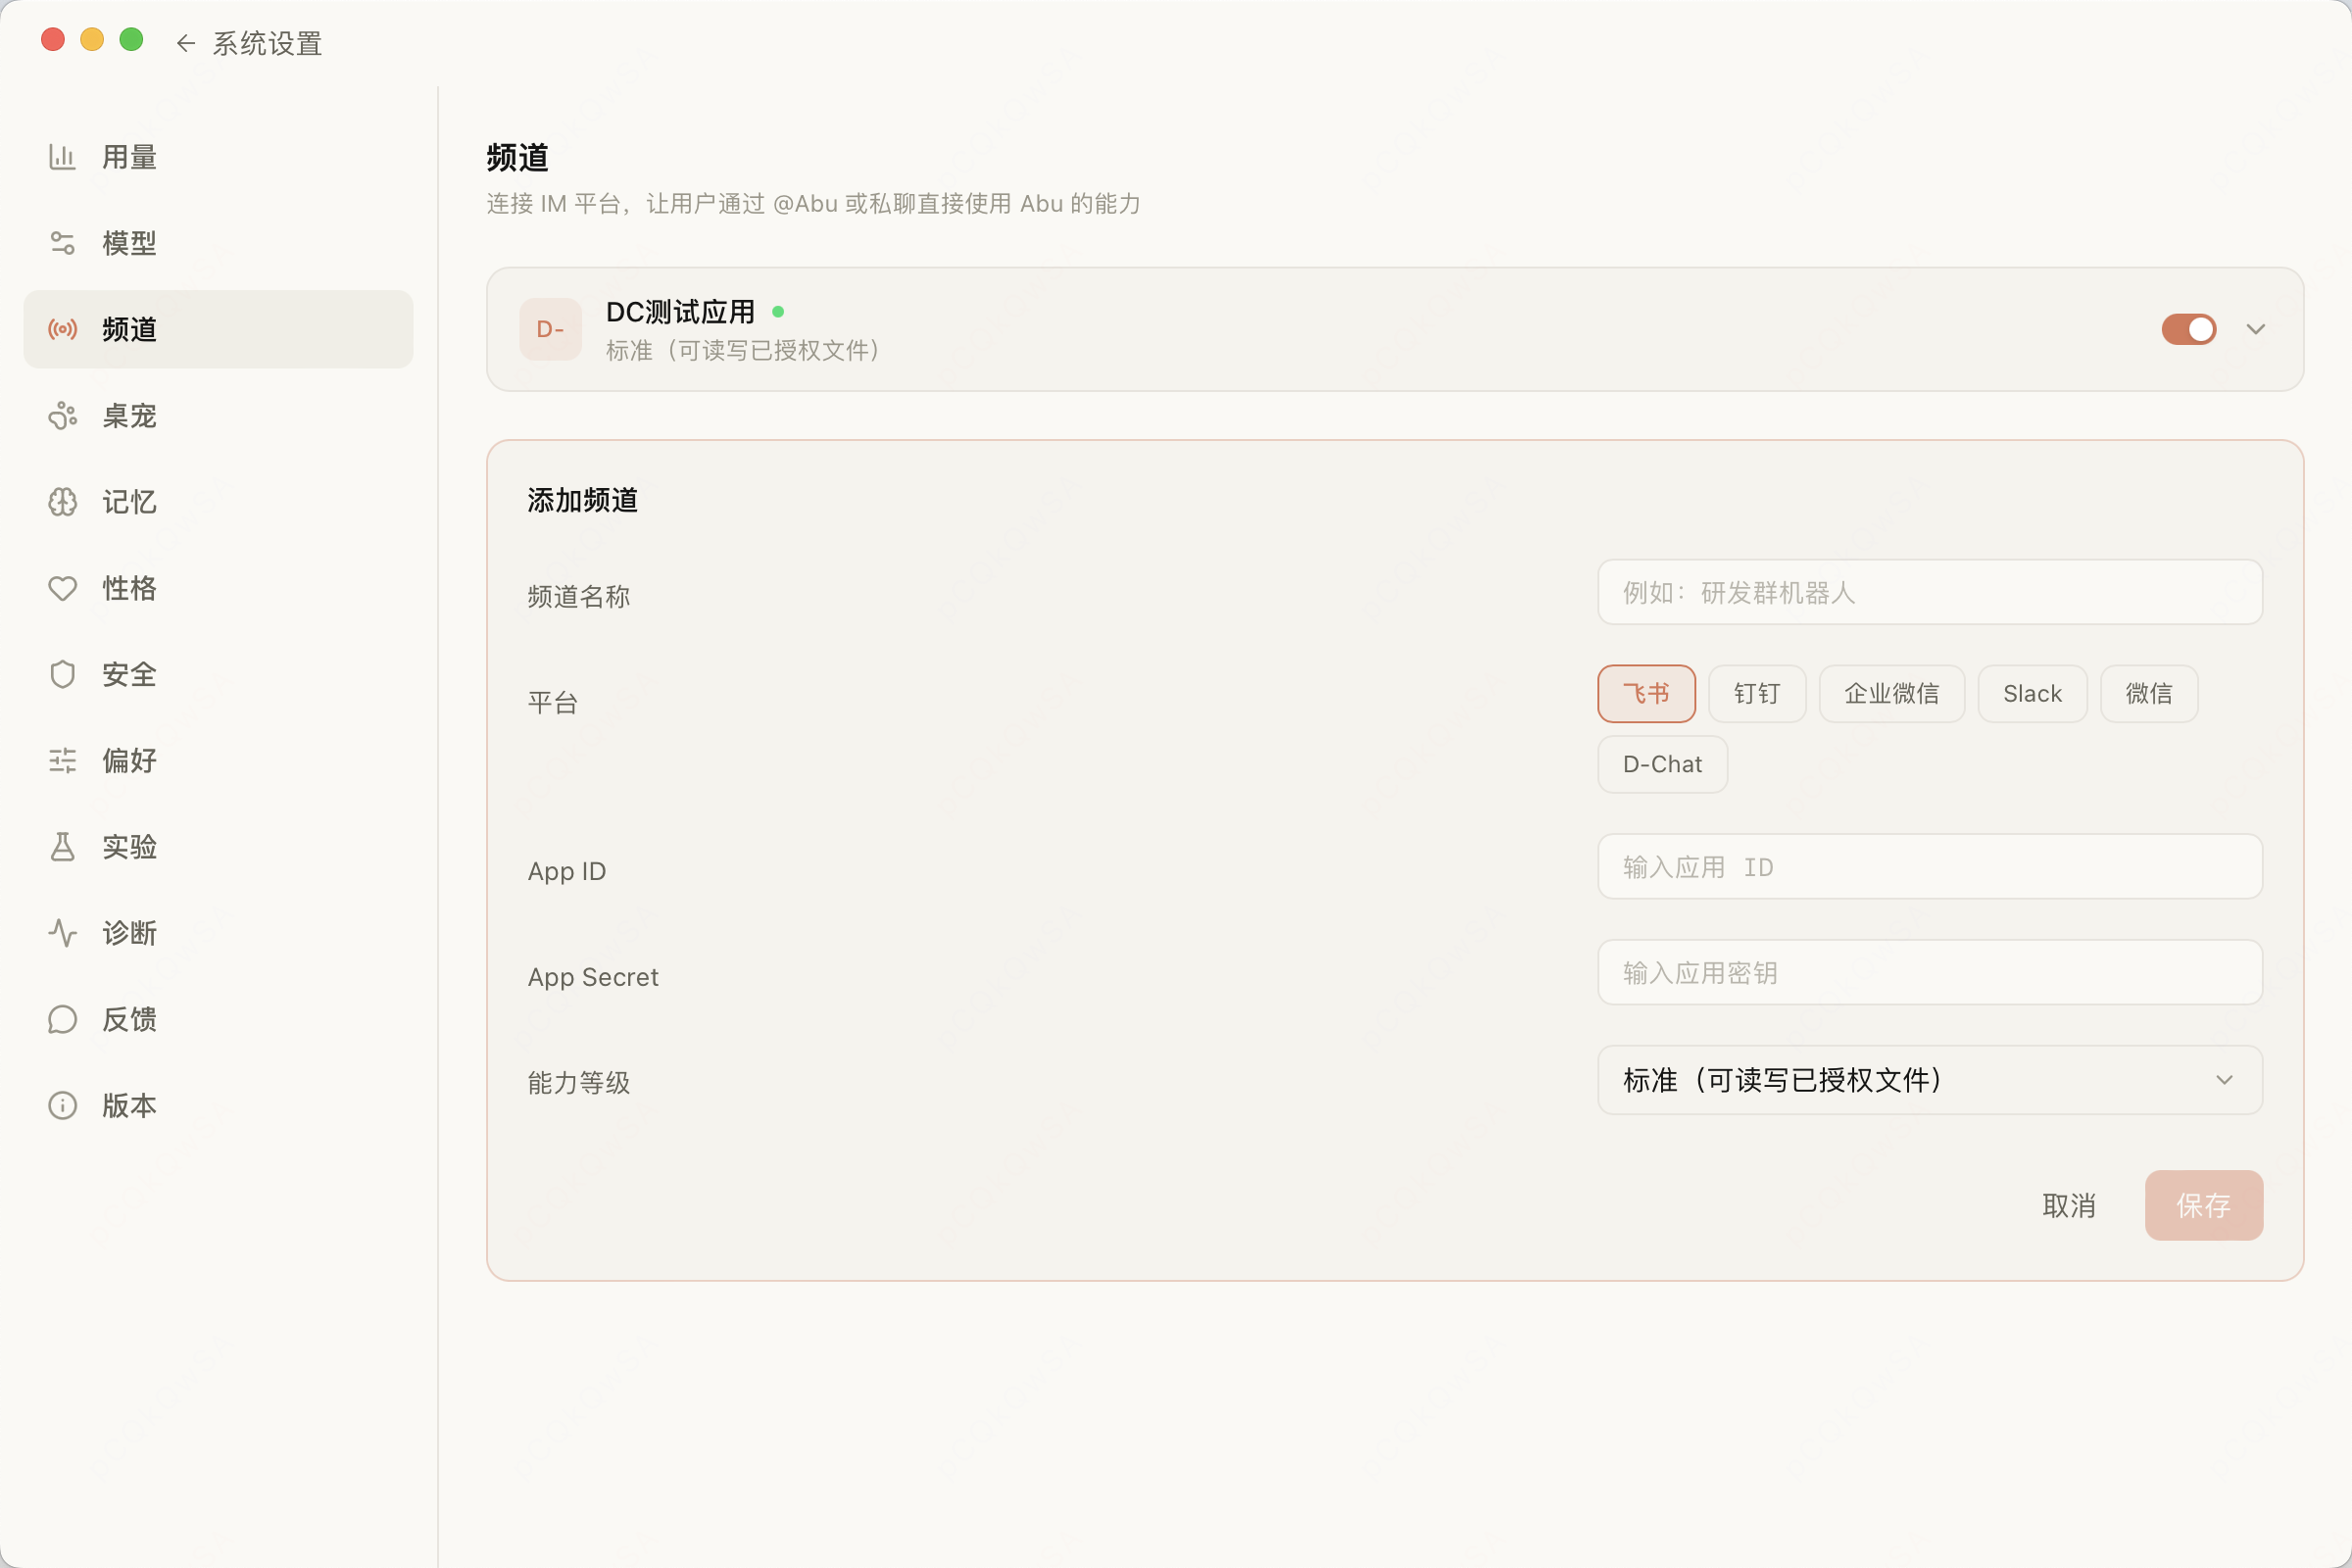Click the 性格 heart icon
This screenshot has width=2352, height=1568.
tap(62, 588)
